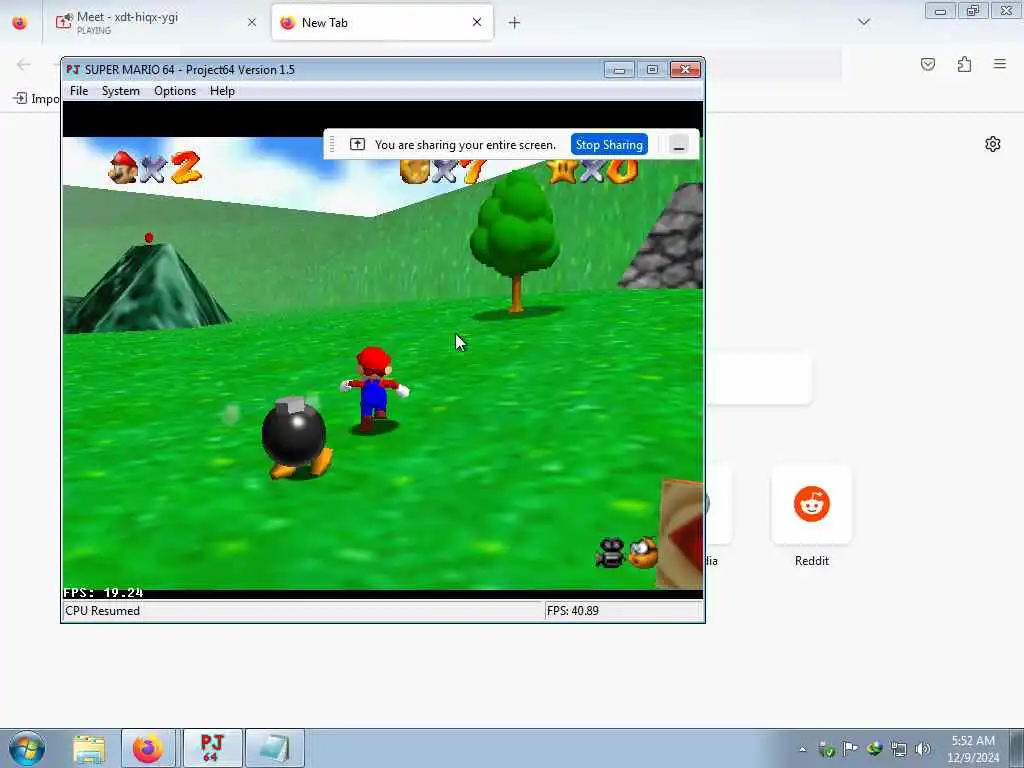1024x768 pixels.
Task: Click the star counter in game HUD
Action: pos(592,170)
